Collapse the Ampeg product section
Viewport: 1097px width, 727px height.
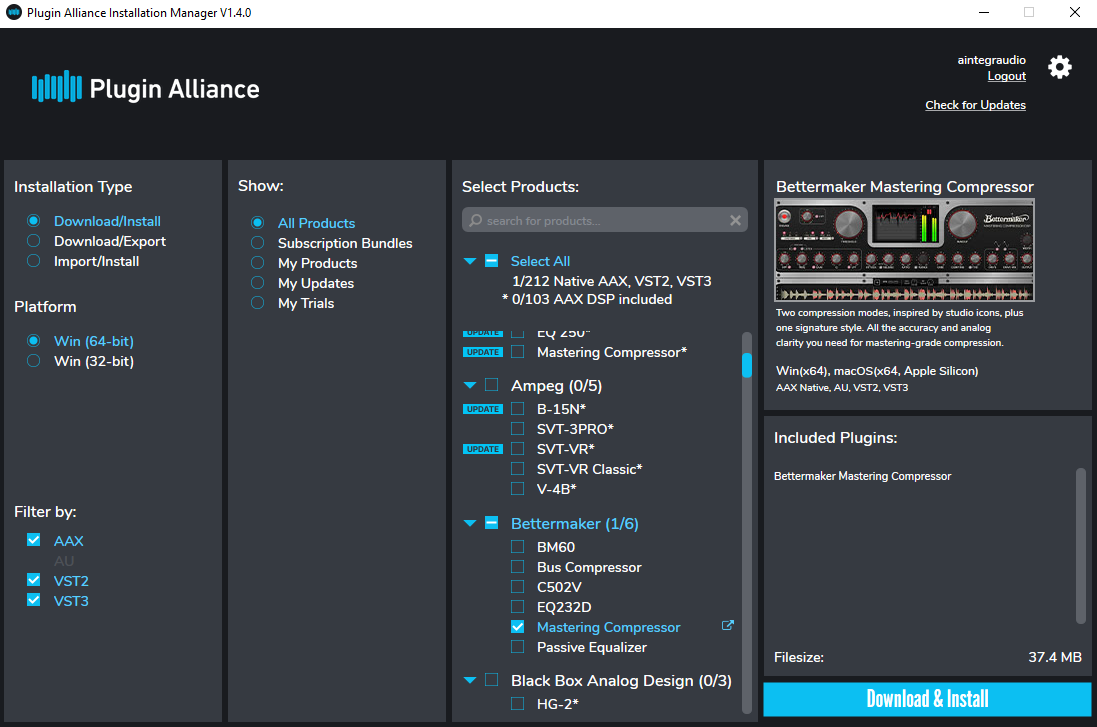click(x=470, y=384)
